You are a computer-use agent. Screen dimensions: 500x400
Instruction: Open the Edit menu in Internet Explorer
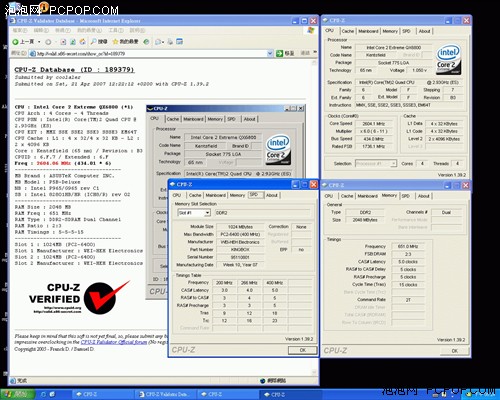41,30
